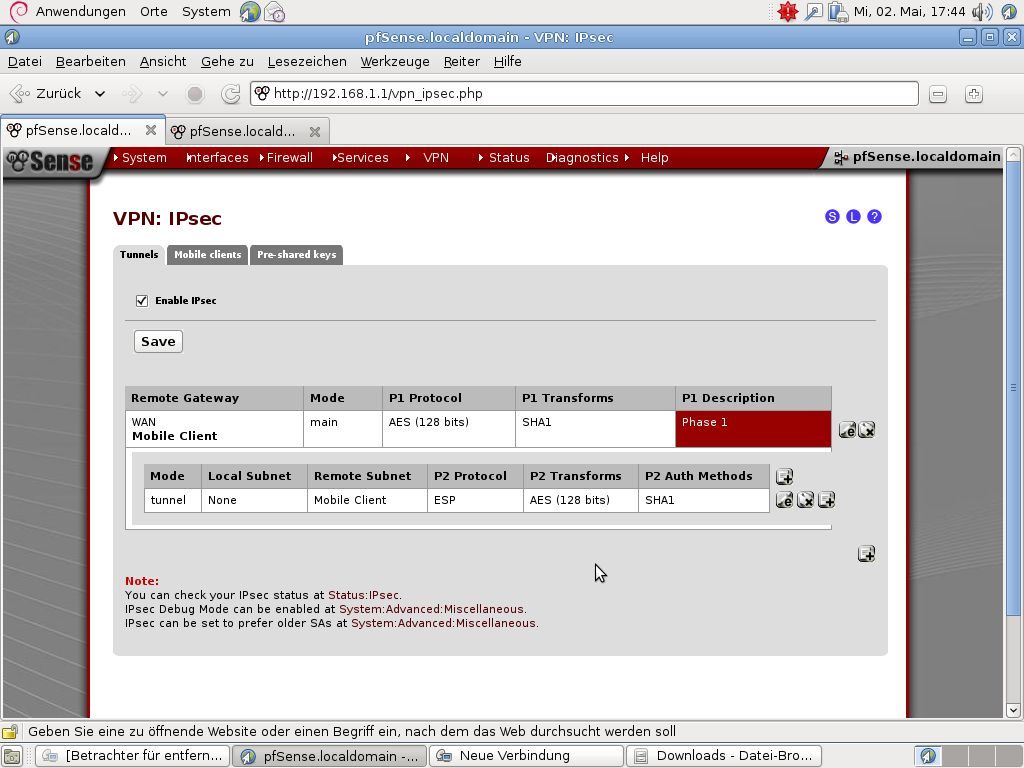This screenshot has height=768, width=1024.
Task: Duplicate the tunnel phase 2 entry
Action: pyautogui.click(x=827, y=500)
